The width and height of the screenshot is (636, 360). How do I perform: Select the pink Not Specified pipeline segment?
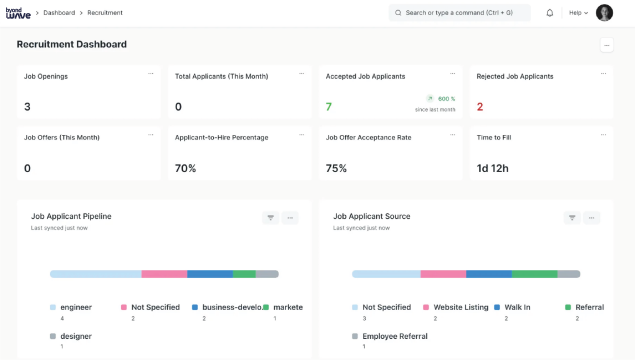pyautogui.click(x=164, y=274)
